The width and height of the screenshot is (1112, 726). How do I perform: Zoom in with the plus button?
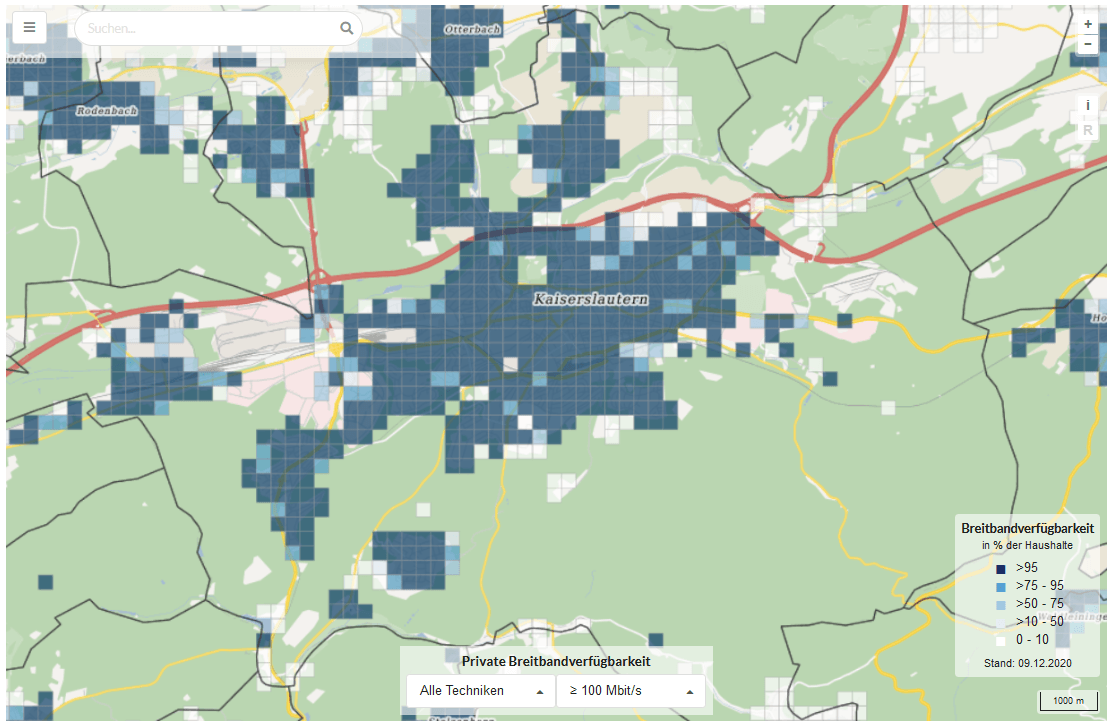[1088, 24]
